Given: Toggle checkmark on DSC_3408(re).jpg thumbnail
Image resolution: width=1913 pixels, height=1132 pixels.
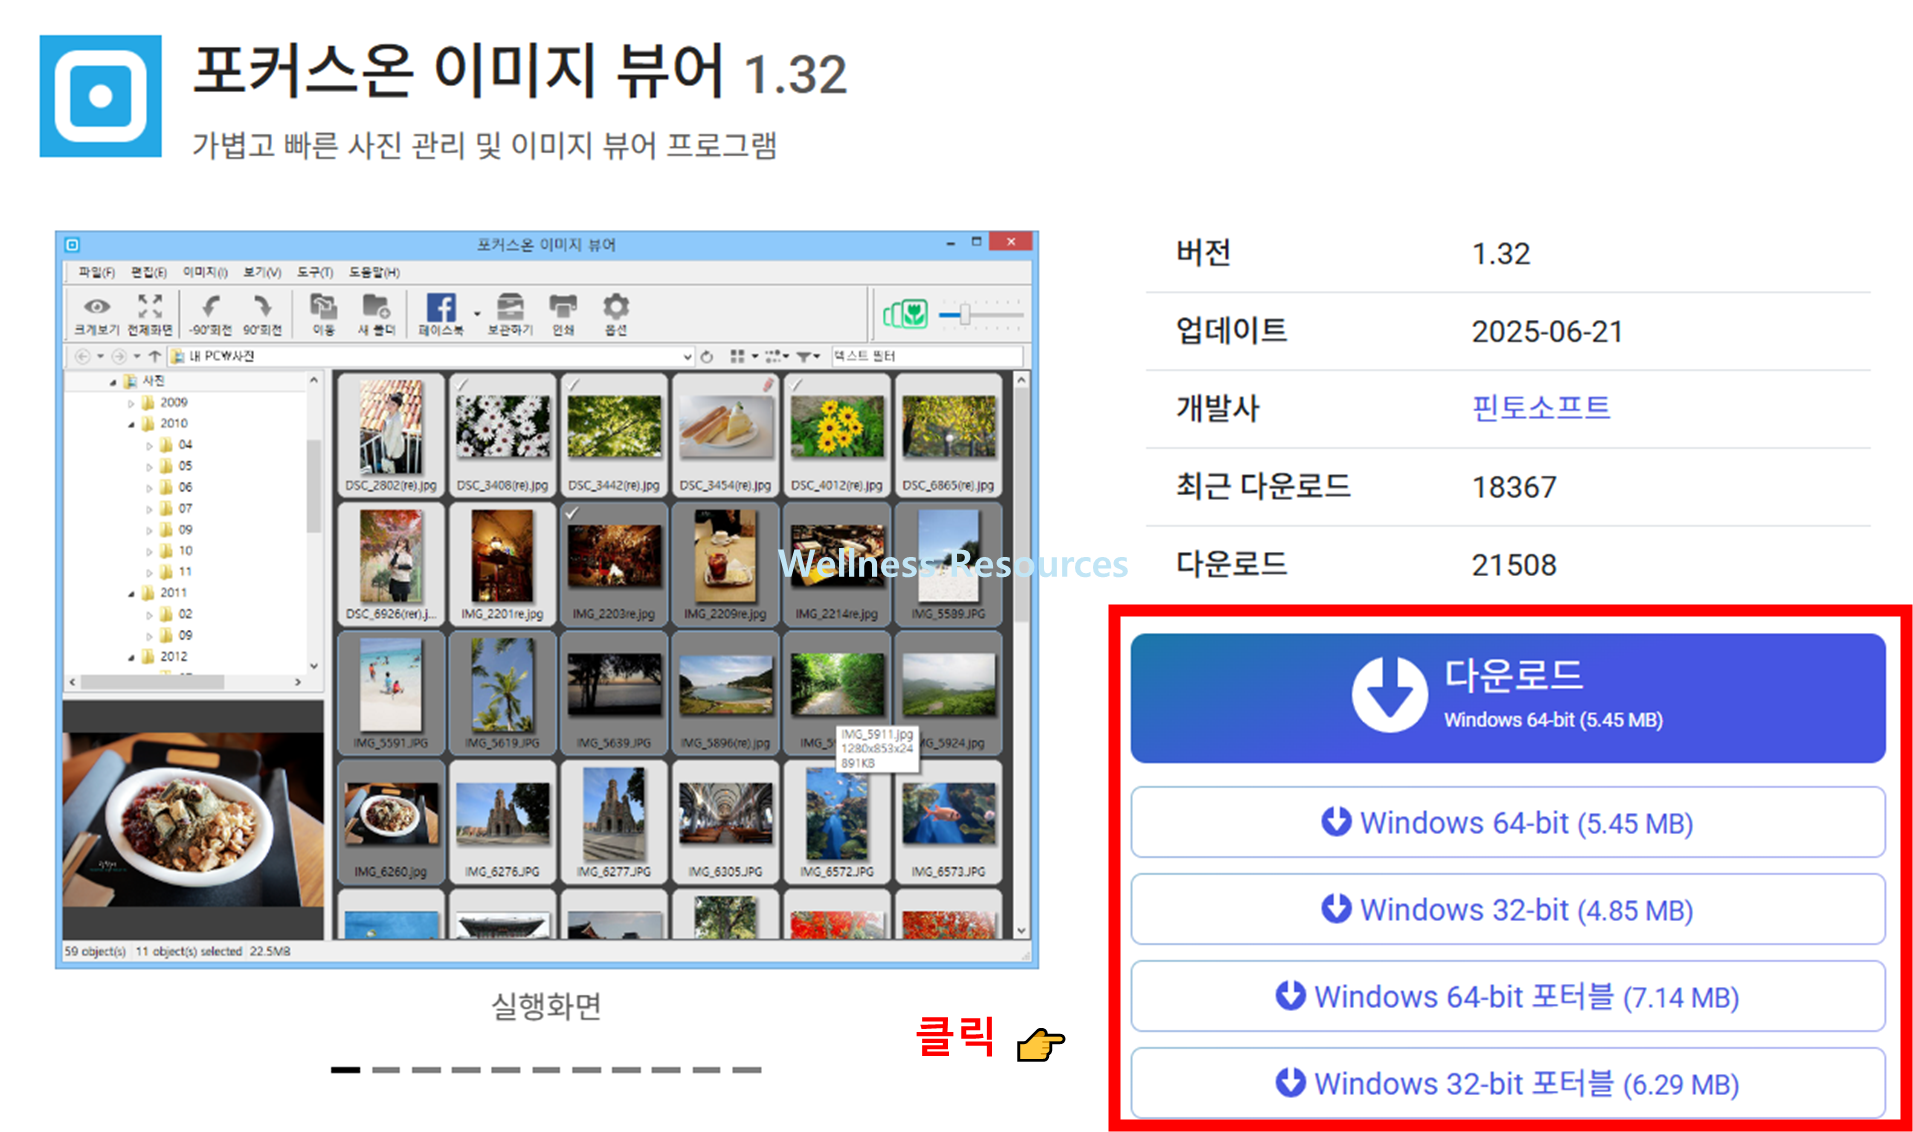Looking at the screenshot, I should (463, 383).
